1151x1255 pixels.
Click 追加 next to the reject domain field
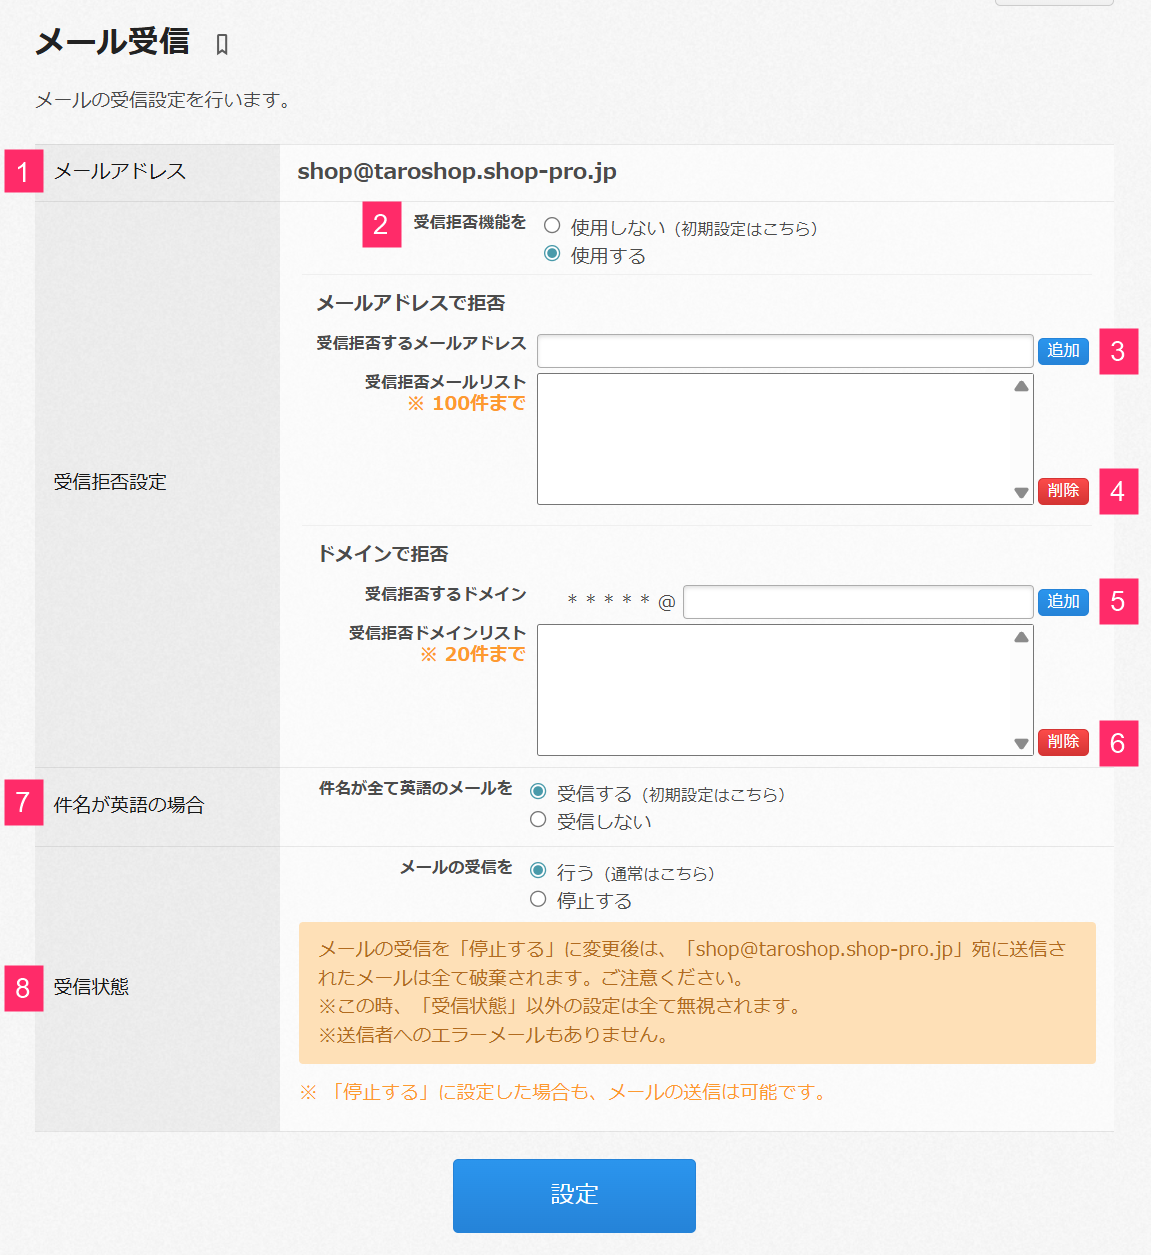[1062, 602]
